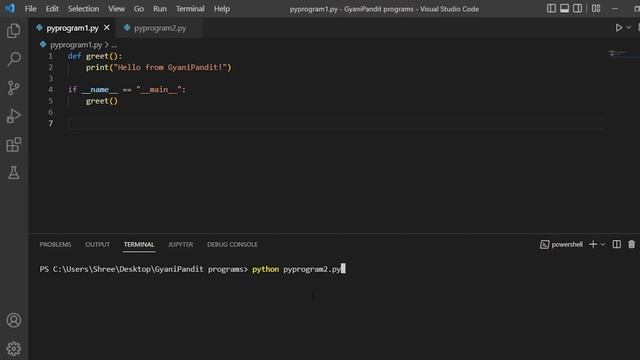The height and width of the screenshot is (360, 640).
Task: Click line number 4 in gutter
Action: 51,89
